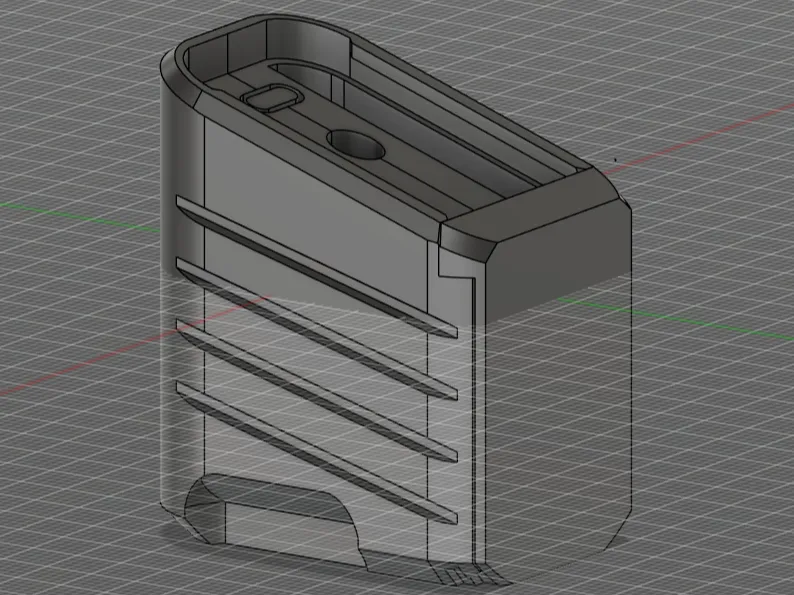Select the second groove on the side face
The height and width of the screenshot is (595, 794).
316,329
